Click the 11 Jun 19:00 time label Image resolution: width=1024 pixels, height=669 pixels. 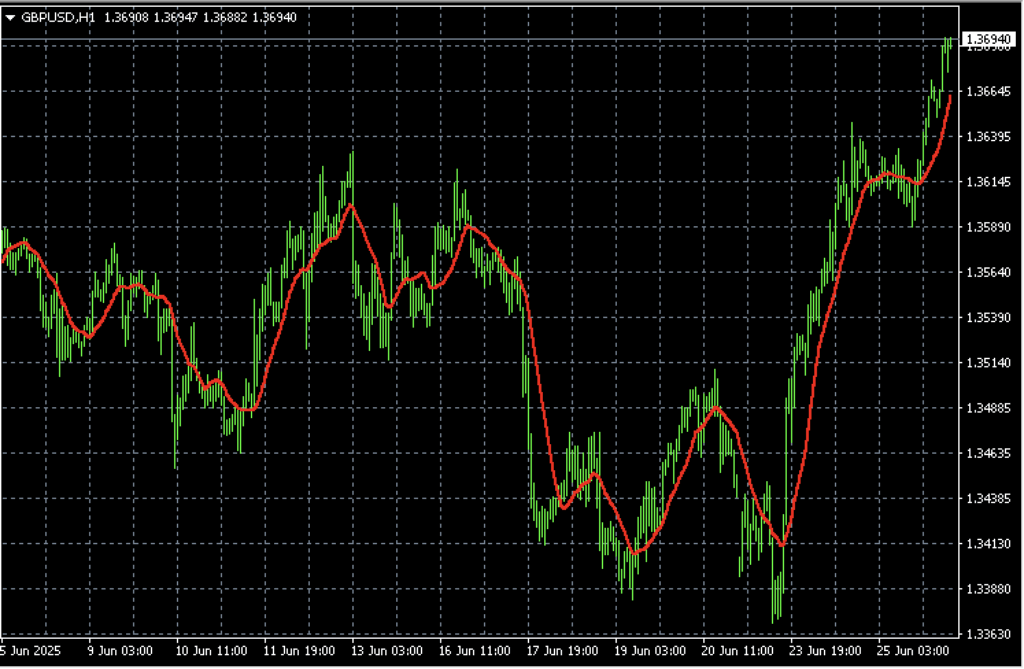(x=297, y=650)
